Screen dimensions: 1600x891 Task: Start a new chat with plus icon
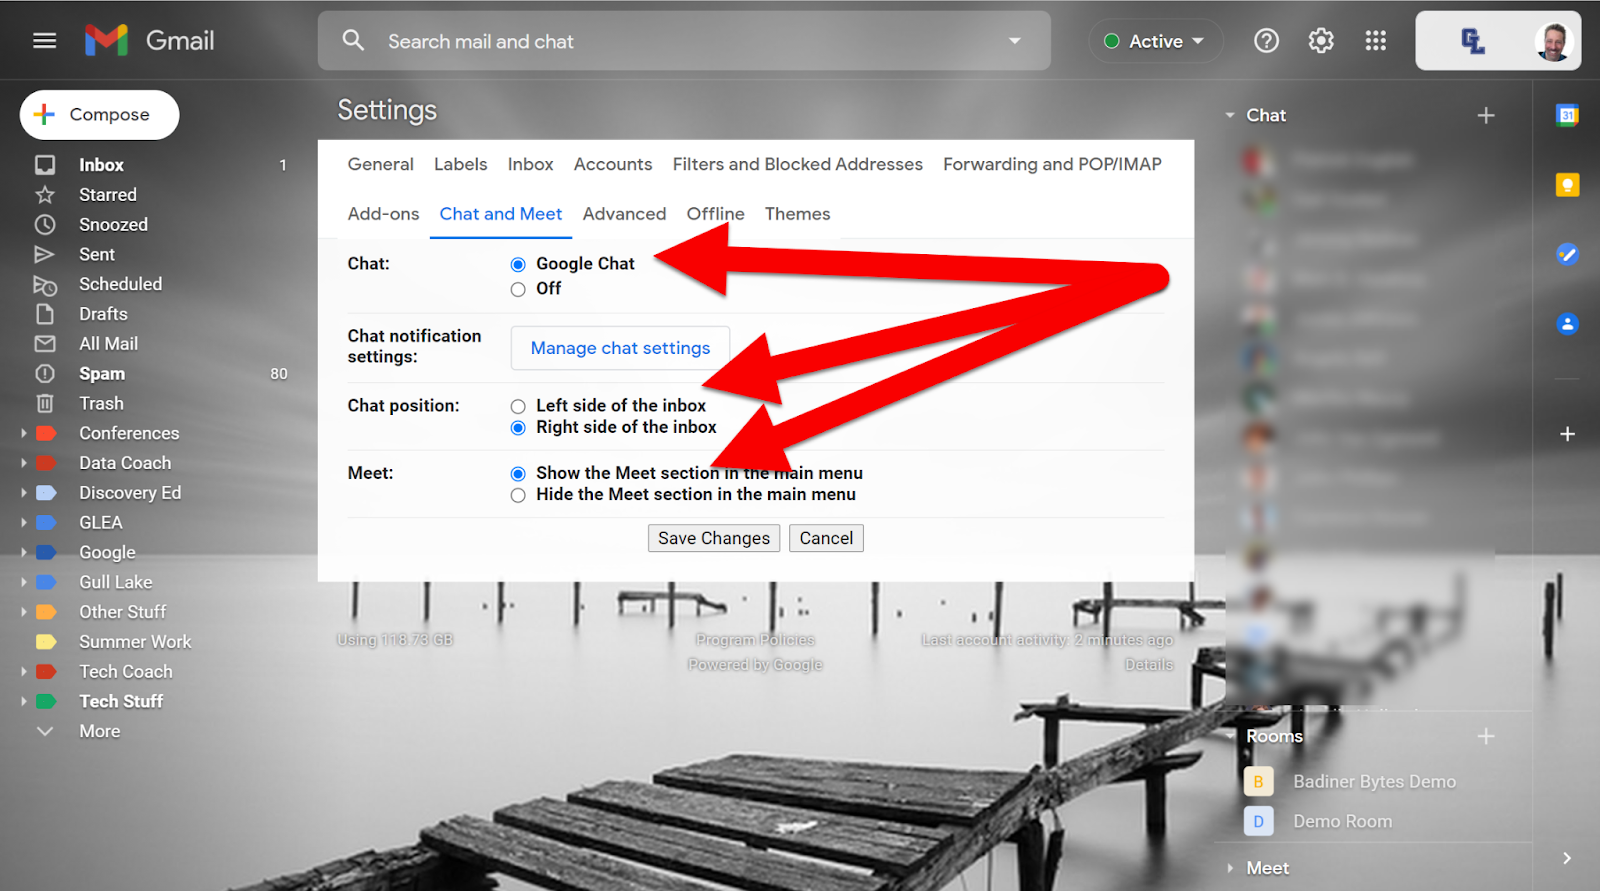1486,116
